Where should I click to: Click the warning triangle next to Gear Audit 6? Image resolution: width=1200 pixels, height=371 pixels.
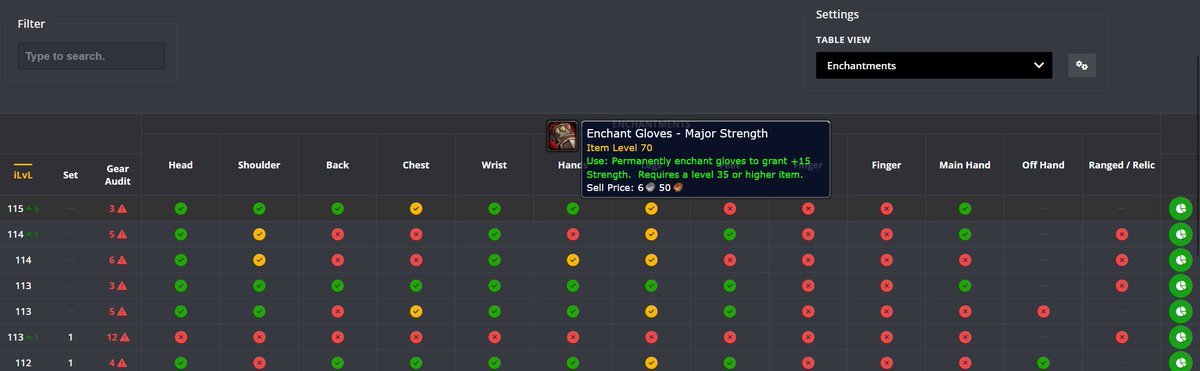tap(122, 260)
